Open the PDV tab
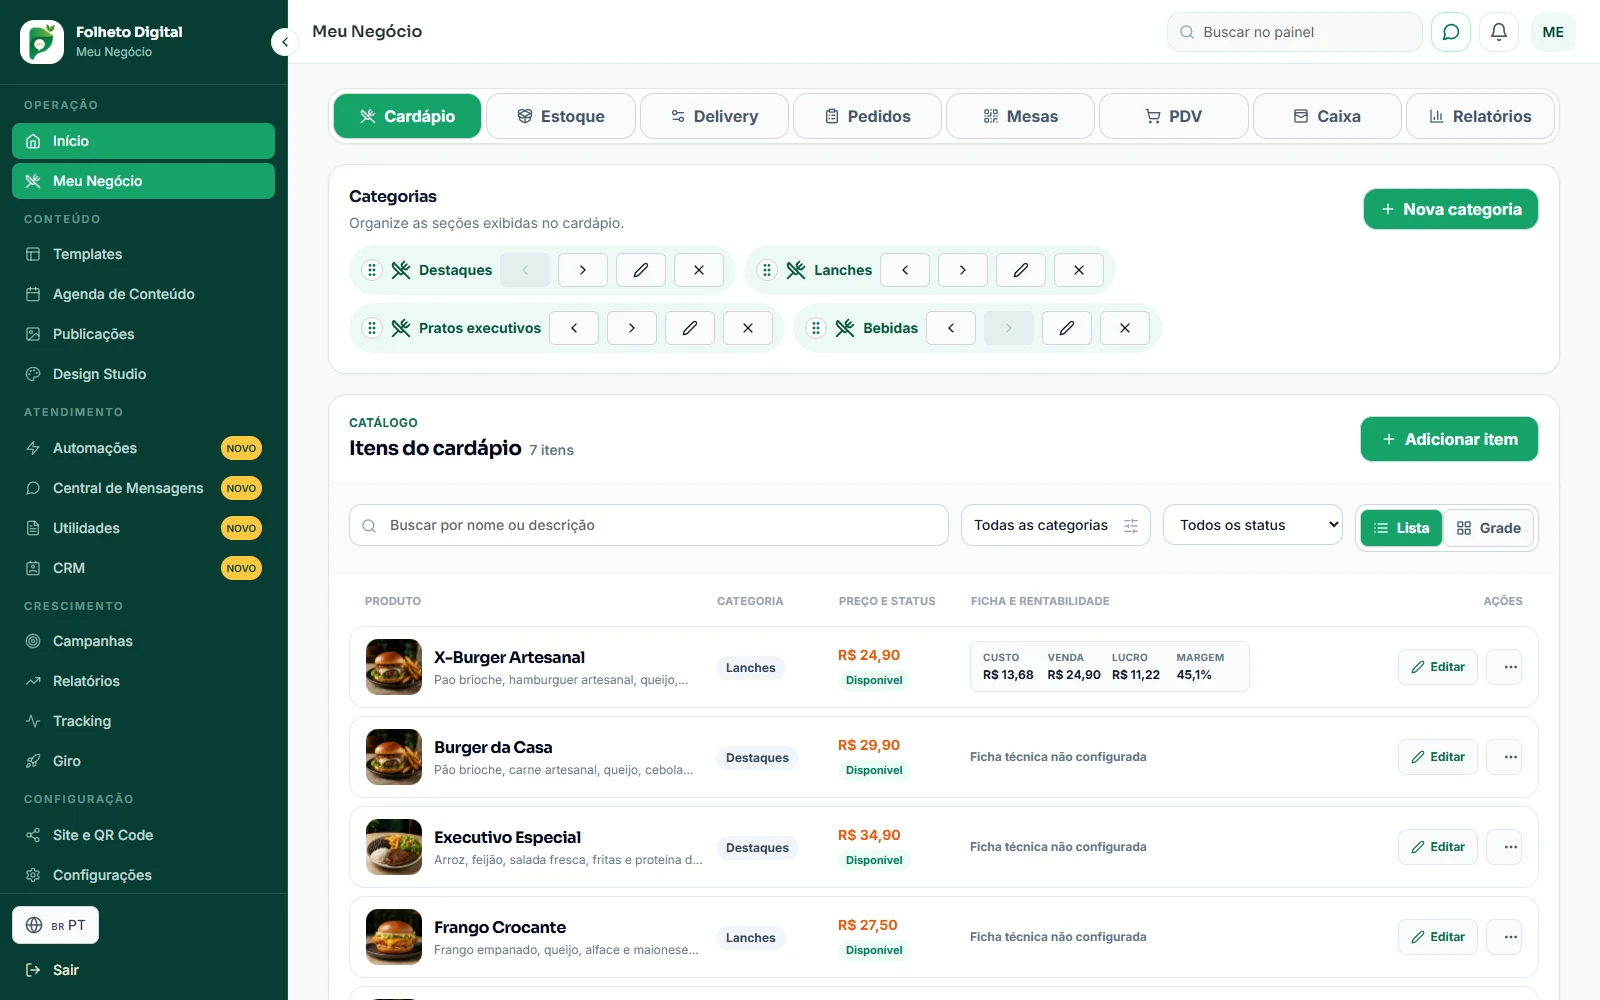 tap(1174, 116)
